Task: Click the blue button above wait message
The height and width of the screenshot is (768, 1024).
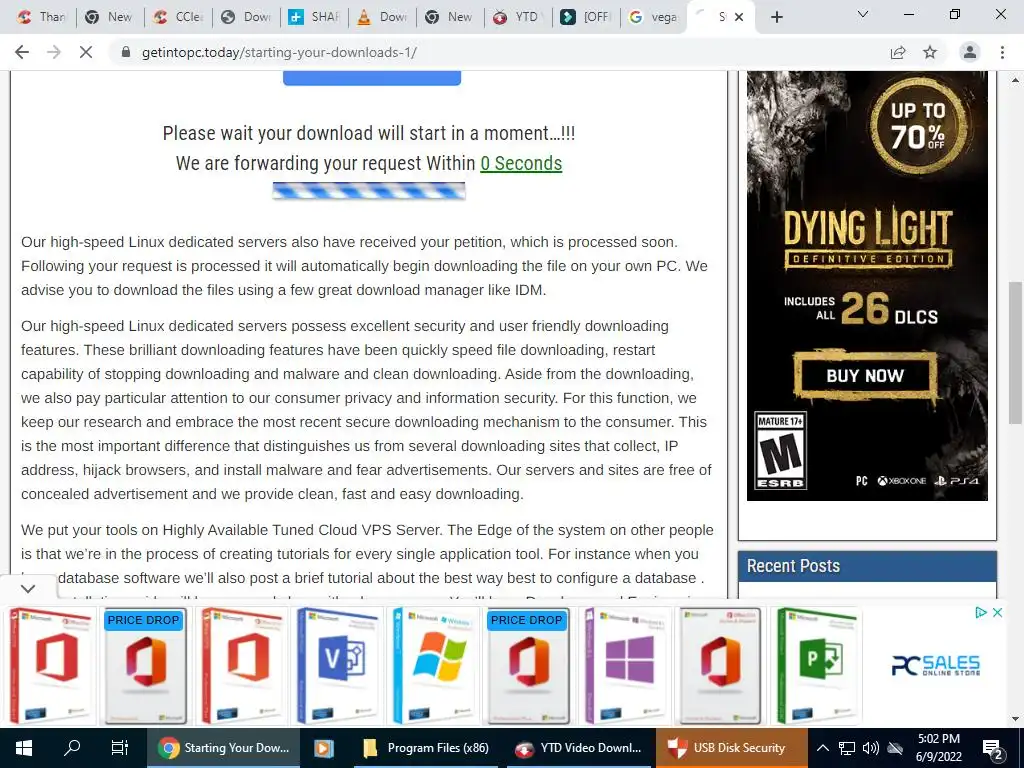Action: coord(372,78)
